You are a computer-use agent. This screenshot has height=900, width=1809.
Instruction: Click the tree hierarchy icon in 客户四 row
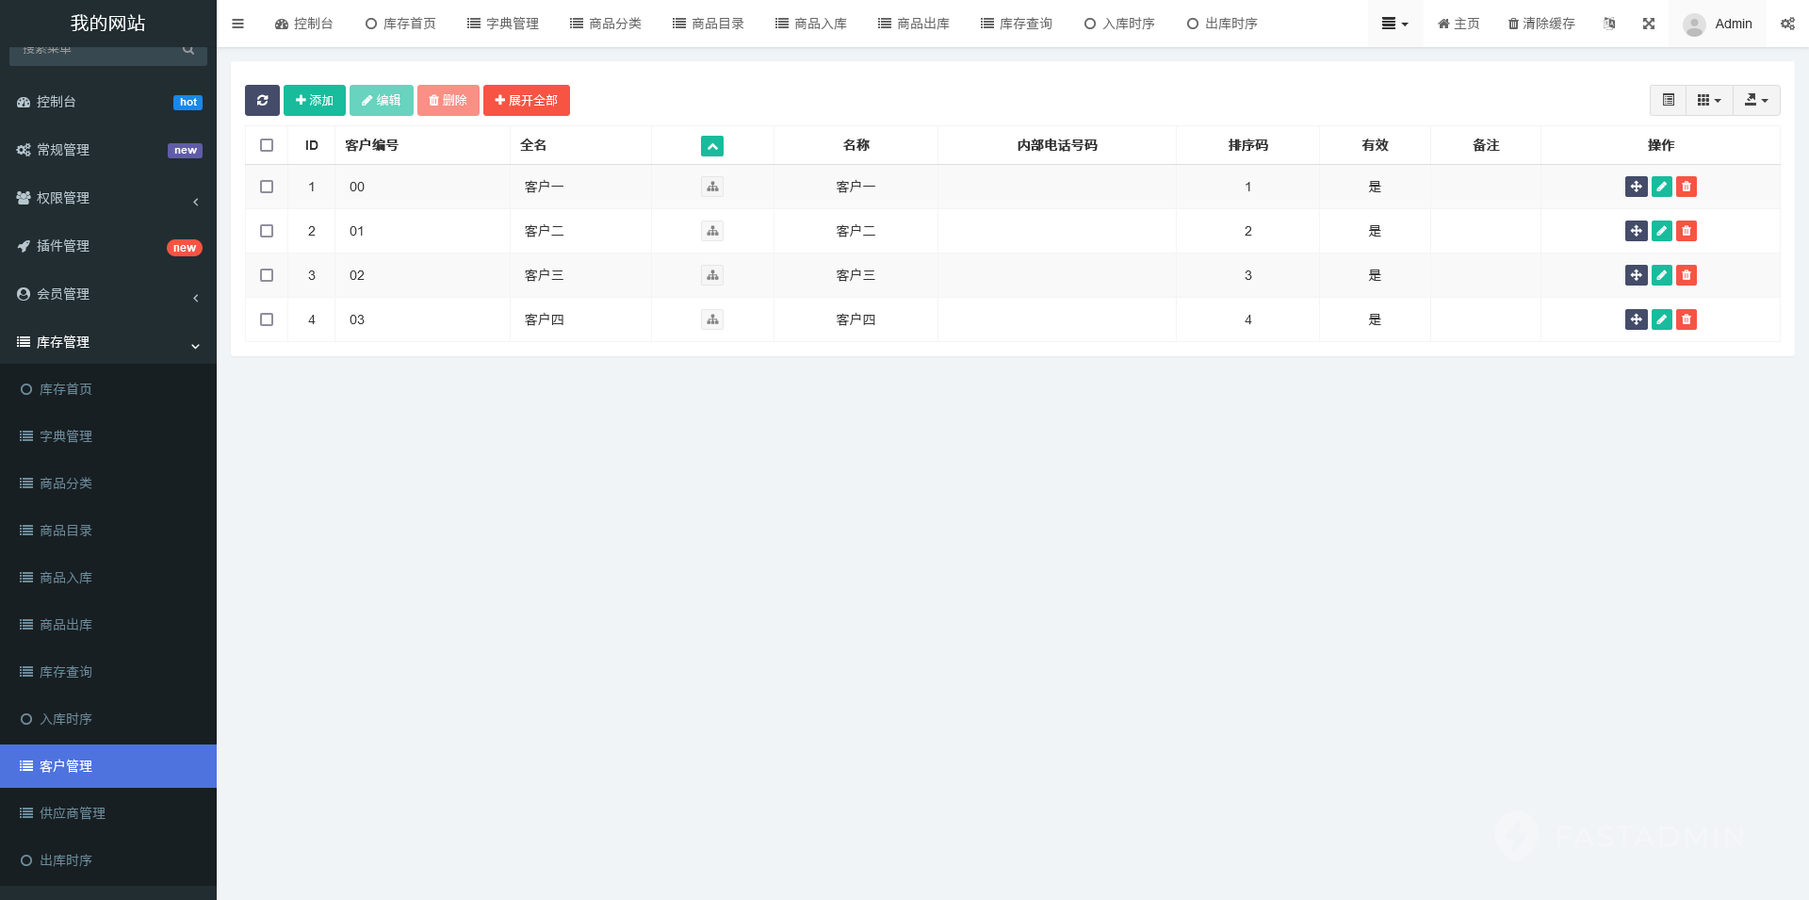[712, 320]
